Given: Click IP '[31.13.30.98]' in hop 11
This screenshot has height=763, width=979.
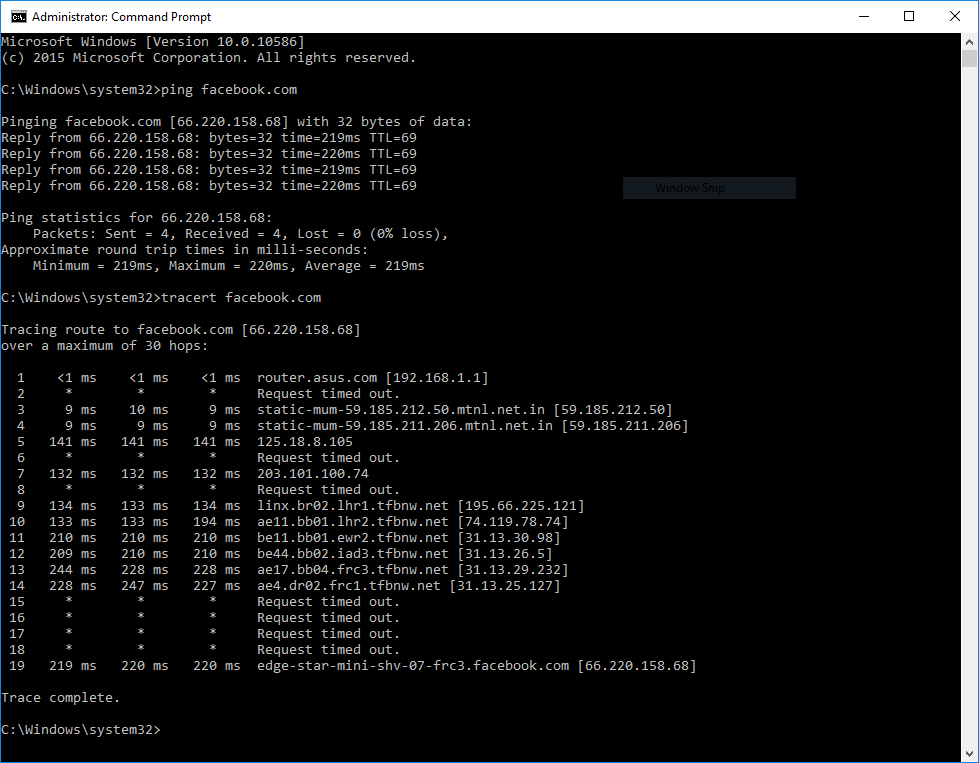Looking at the screenshot, I should coord(509,538).
